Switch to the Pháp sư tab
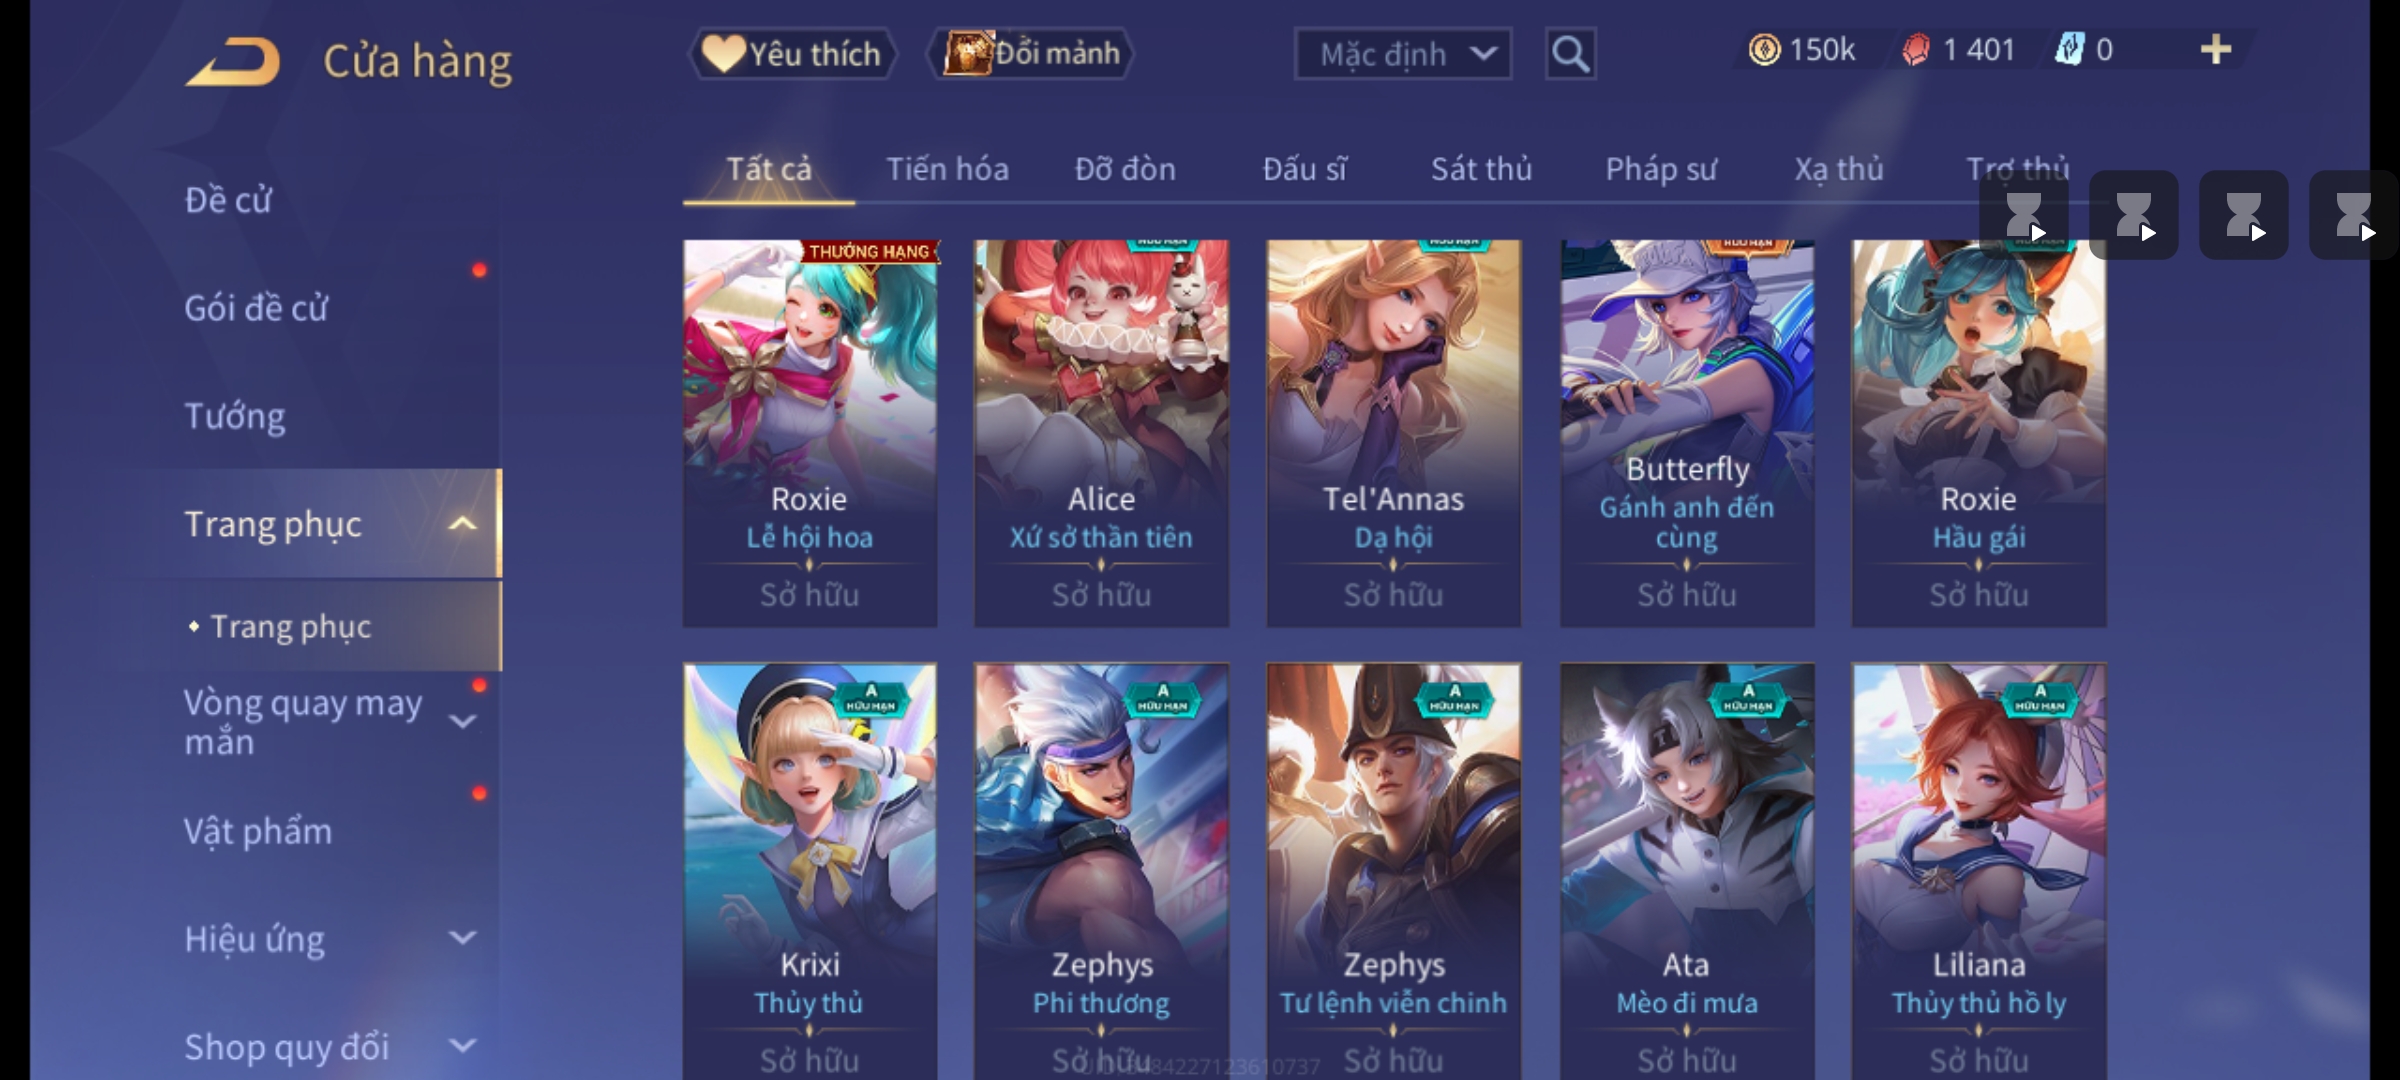Image resolution: width=2400 pixels, height=1080 pixels. point(1661,169)
